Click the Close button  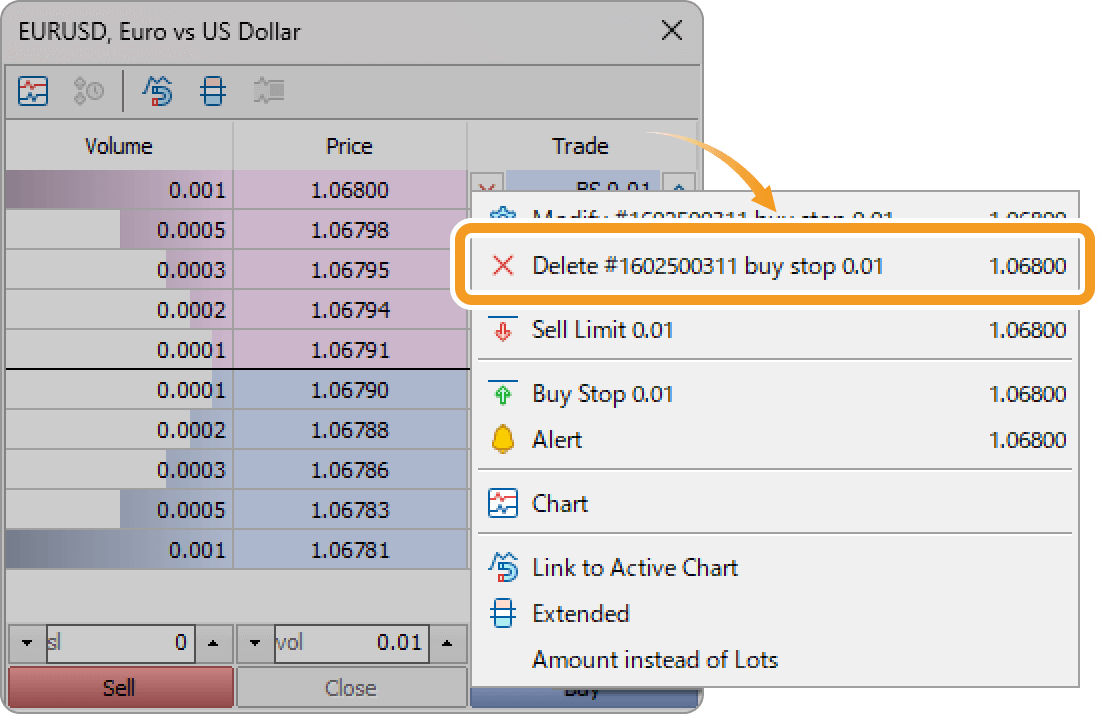tap(352, 687)
